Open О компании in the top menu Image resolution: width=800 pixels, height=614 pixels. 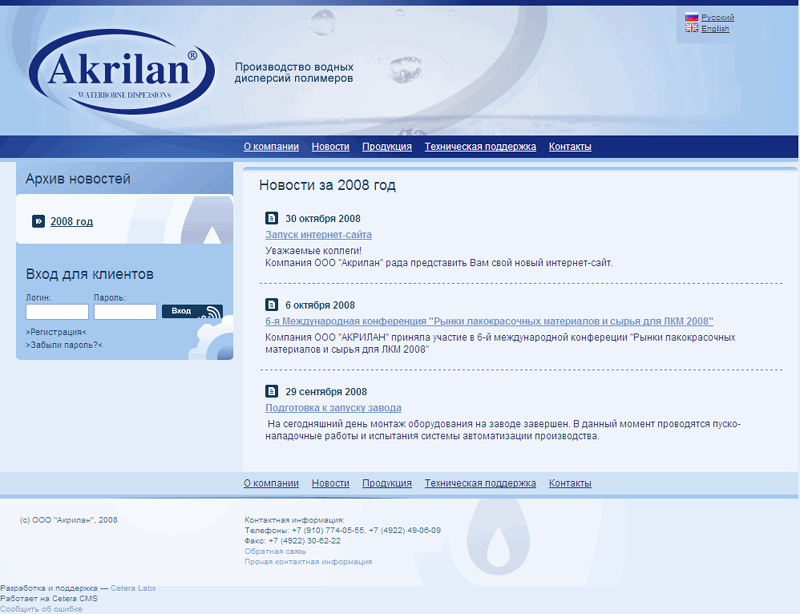(271, 147)
